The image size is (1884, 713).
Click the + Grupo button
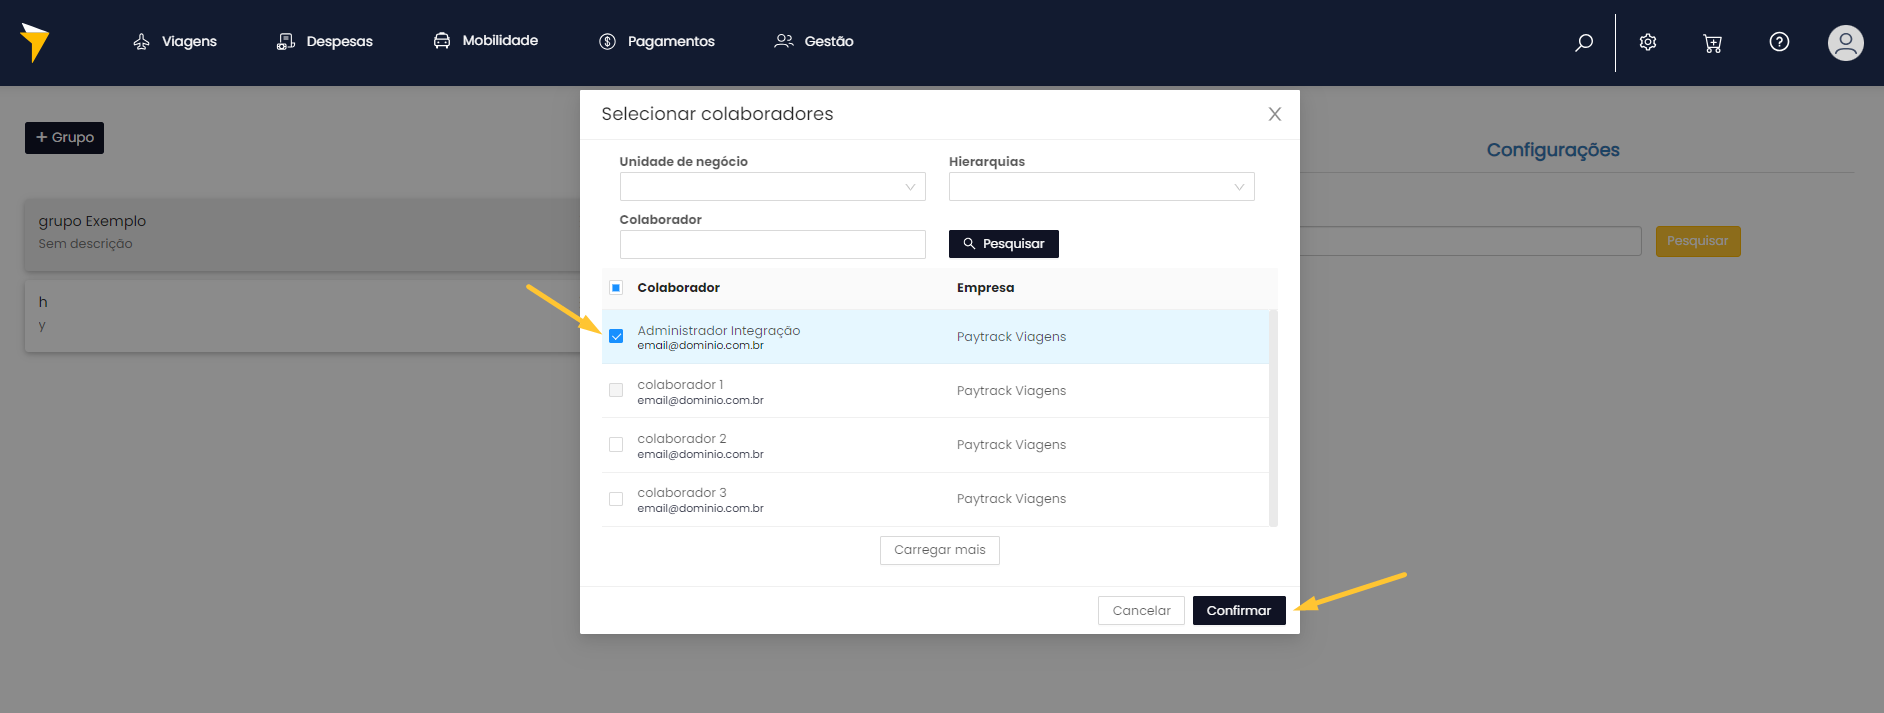[x=65, y=138]
